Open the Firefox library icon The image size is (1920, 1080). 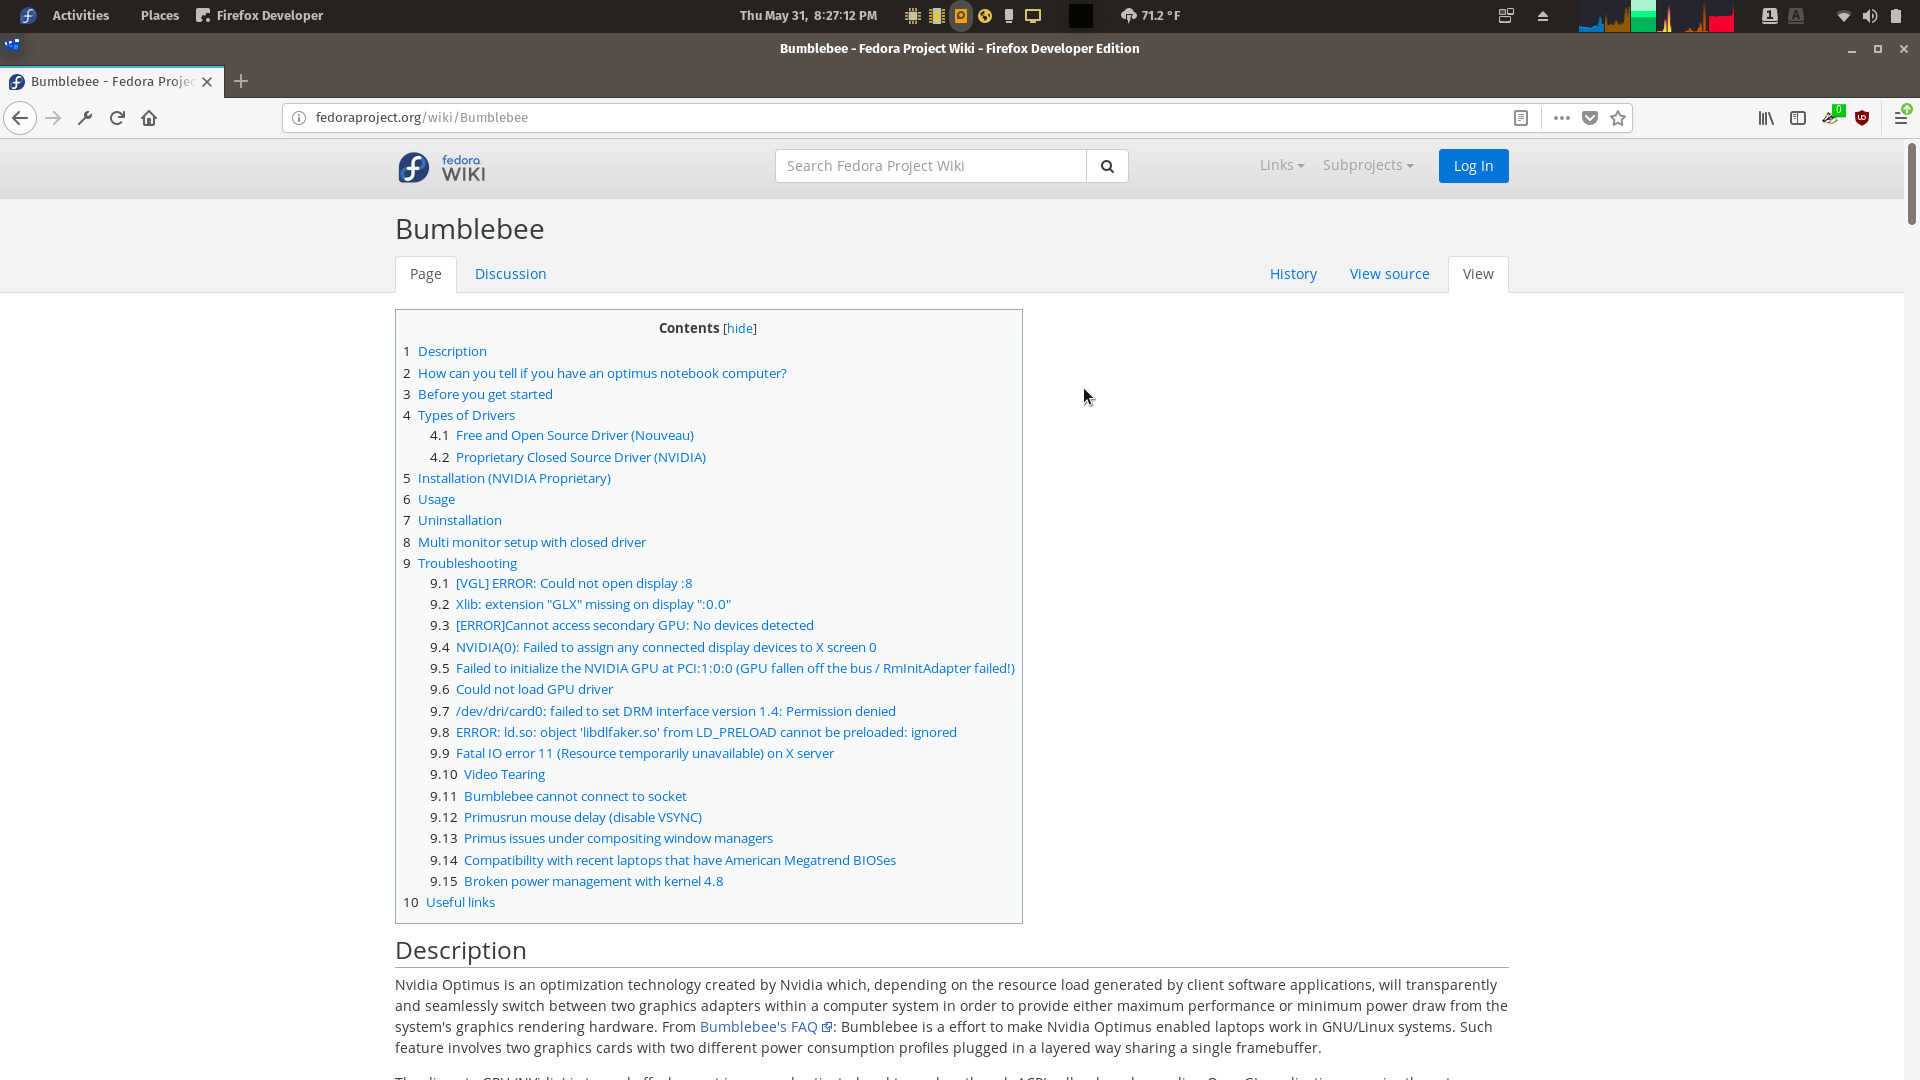click(1766, 118)
